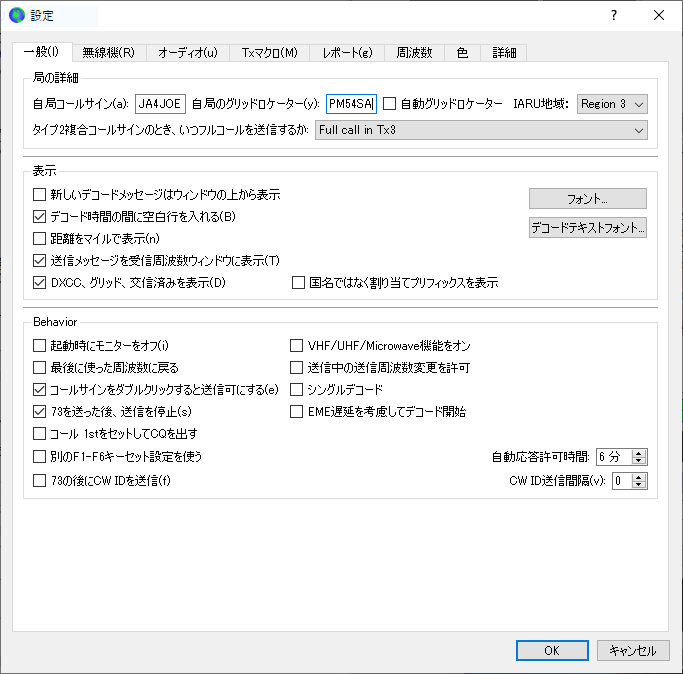683x674 pixels.
Task: Increase CW ID送信間隔 with up arrow
Action: tap(639, 477)
